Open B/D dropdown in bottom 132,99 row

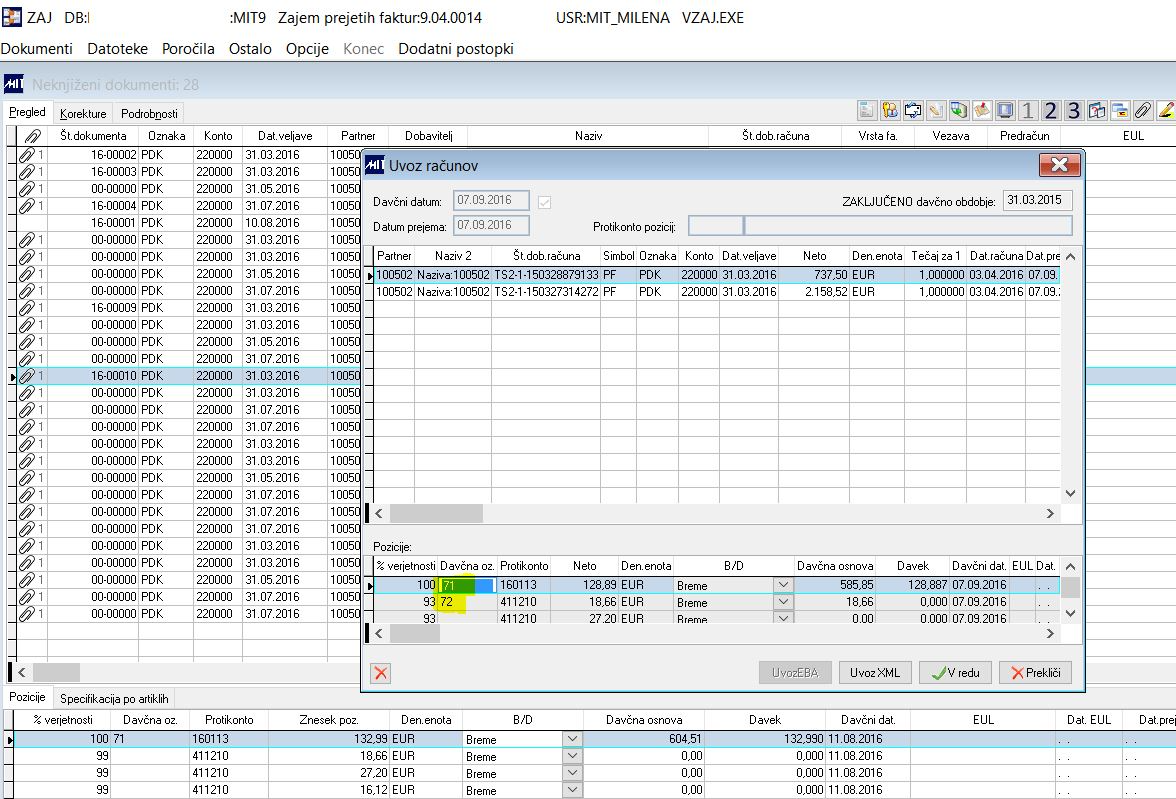click(x=572, y=740)
